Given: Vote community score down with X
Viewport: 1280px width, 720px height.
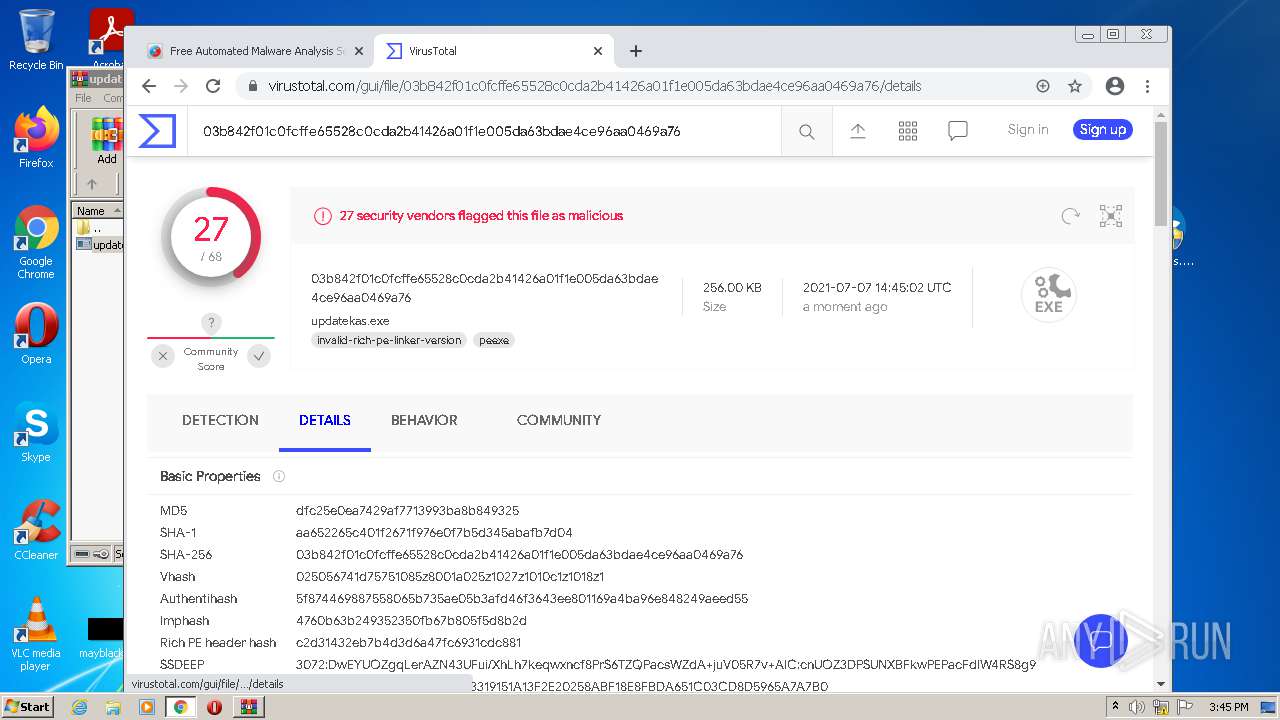Looking at the screenshot, I should click(x=162, y=356).
